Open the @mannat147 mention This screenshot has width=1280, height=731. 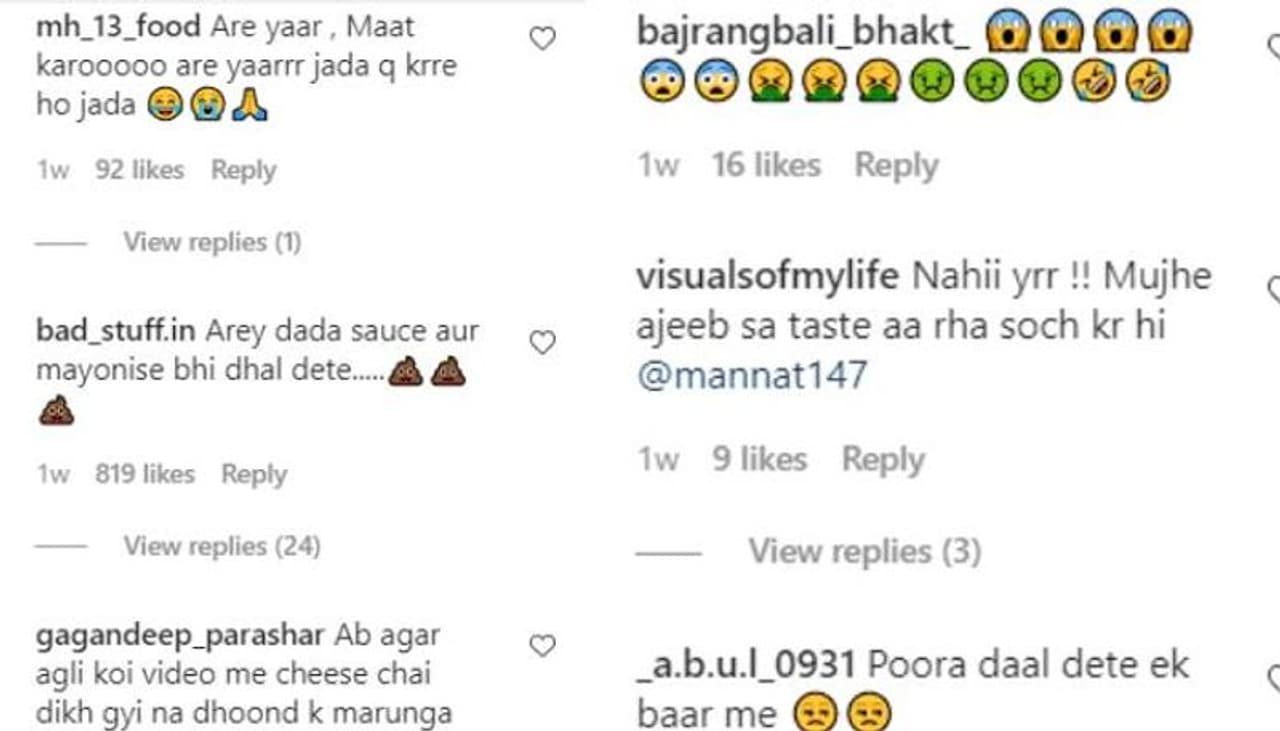751,376
